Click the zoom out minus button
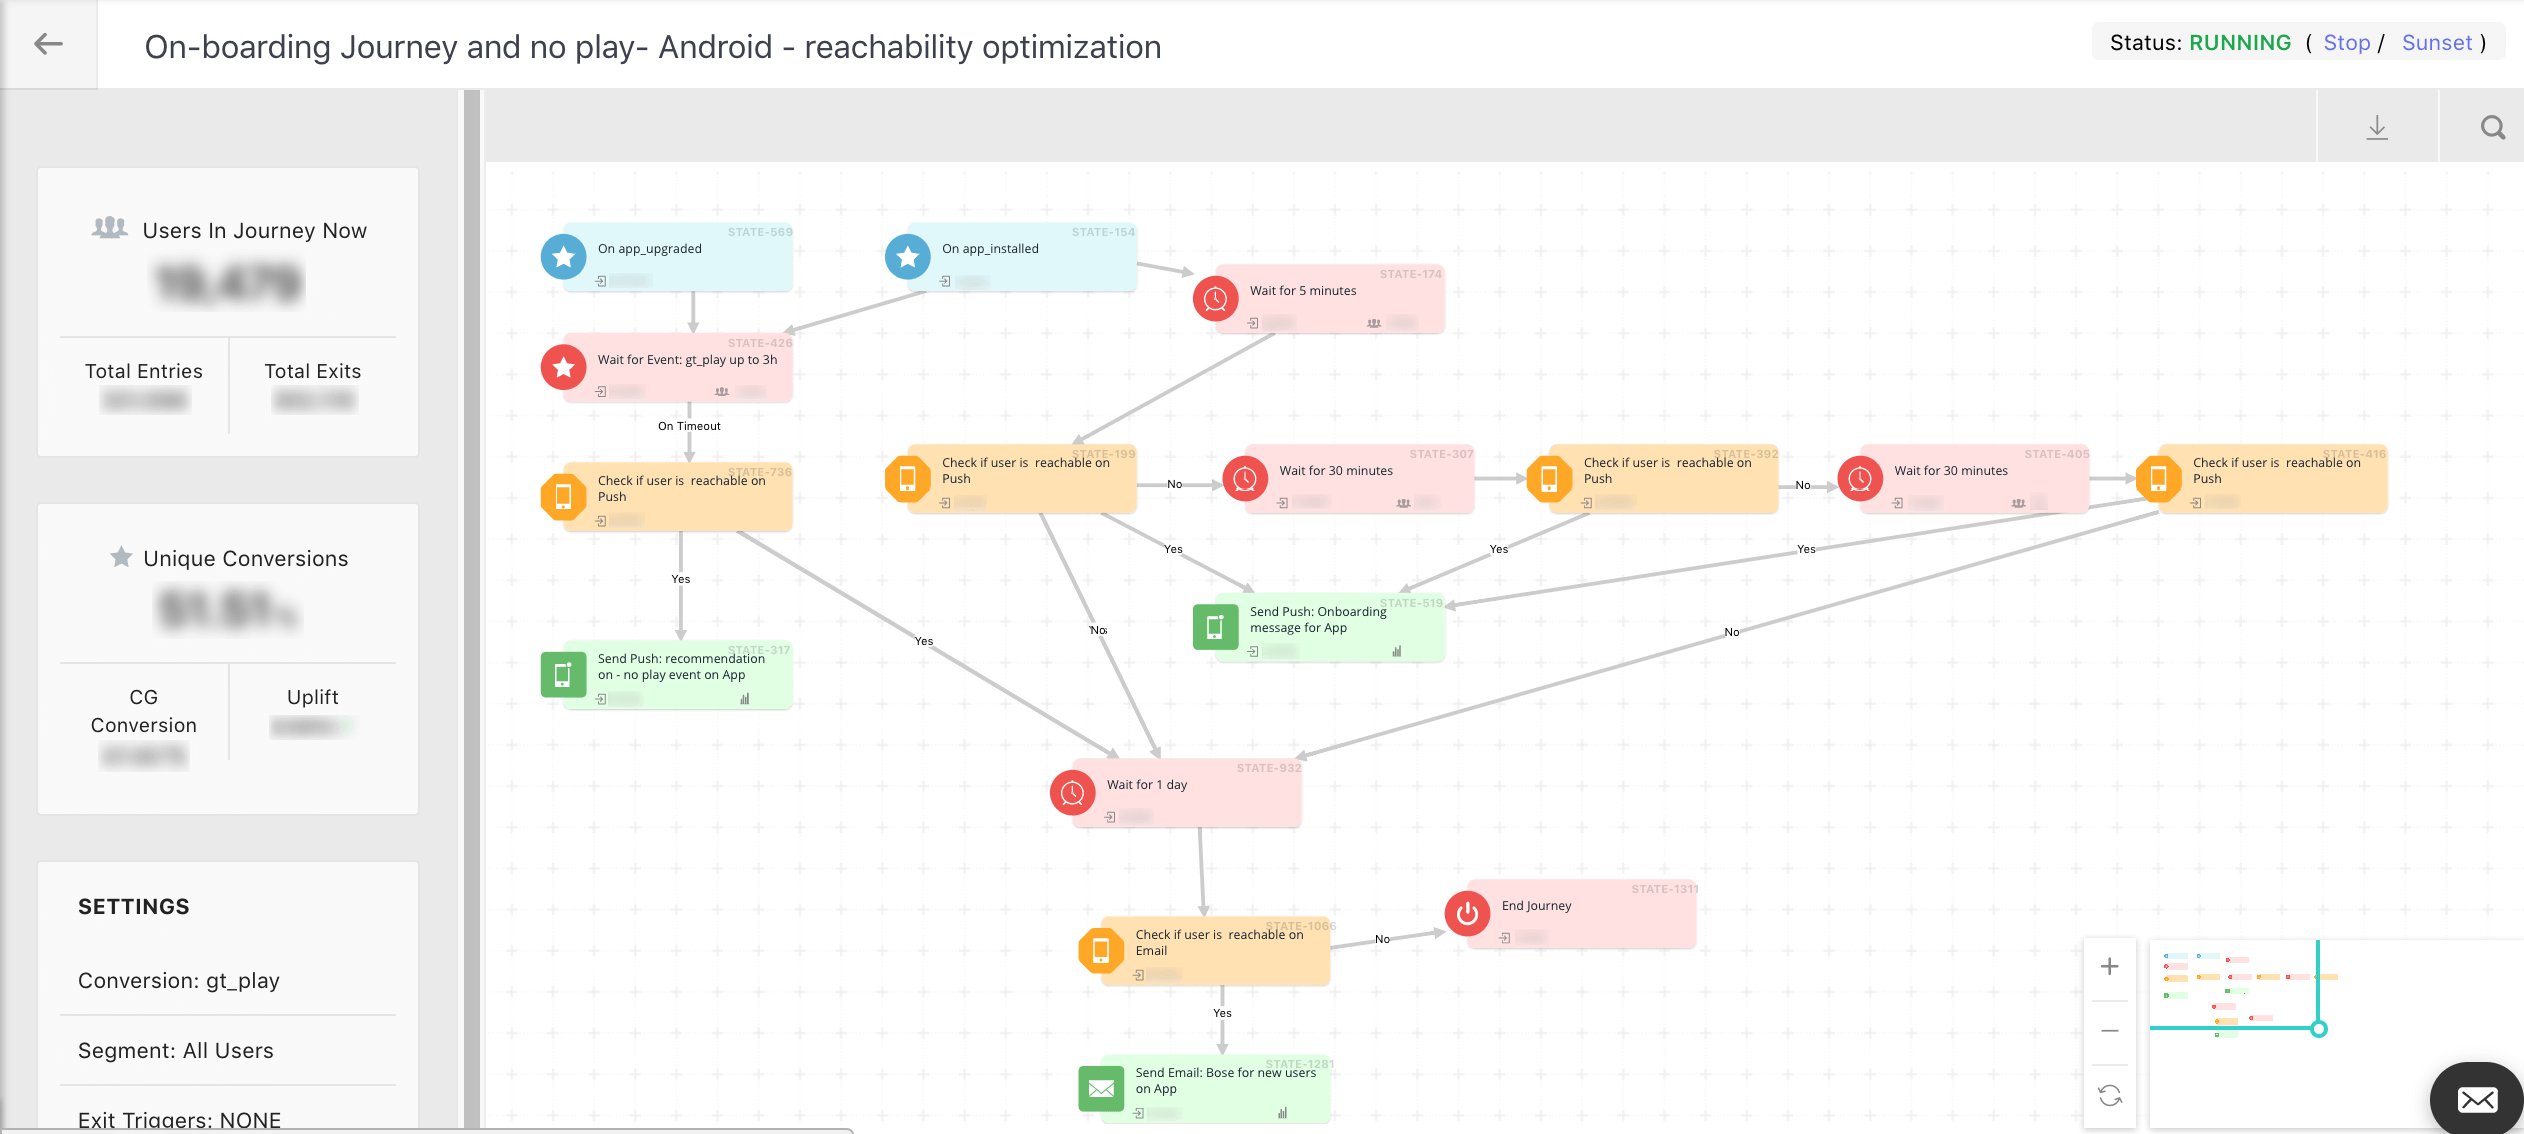This screenshot has width=2524, height=1134. [x=2110, y=1031]
